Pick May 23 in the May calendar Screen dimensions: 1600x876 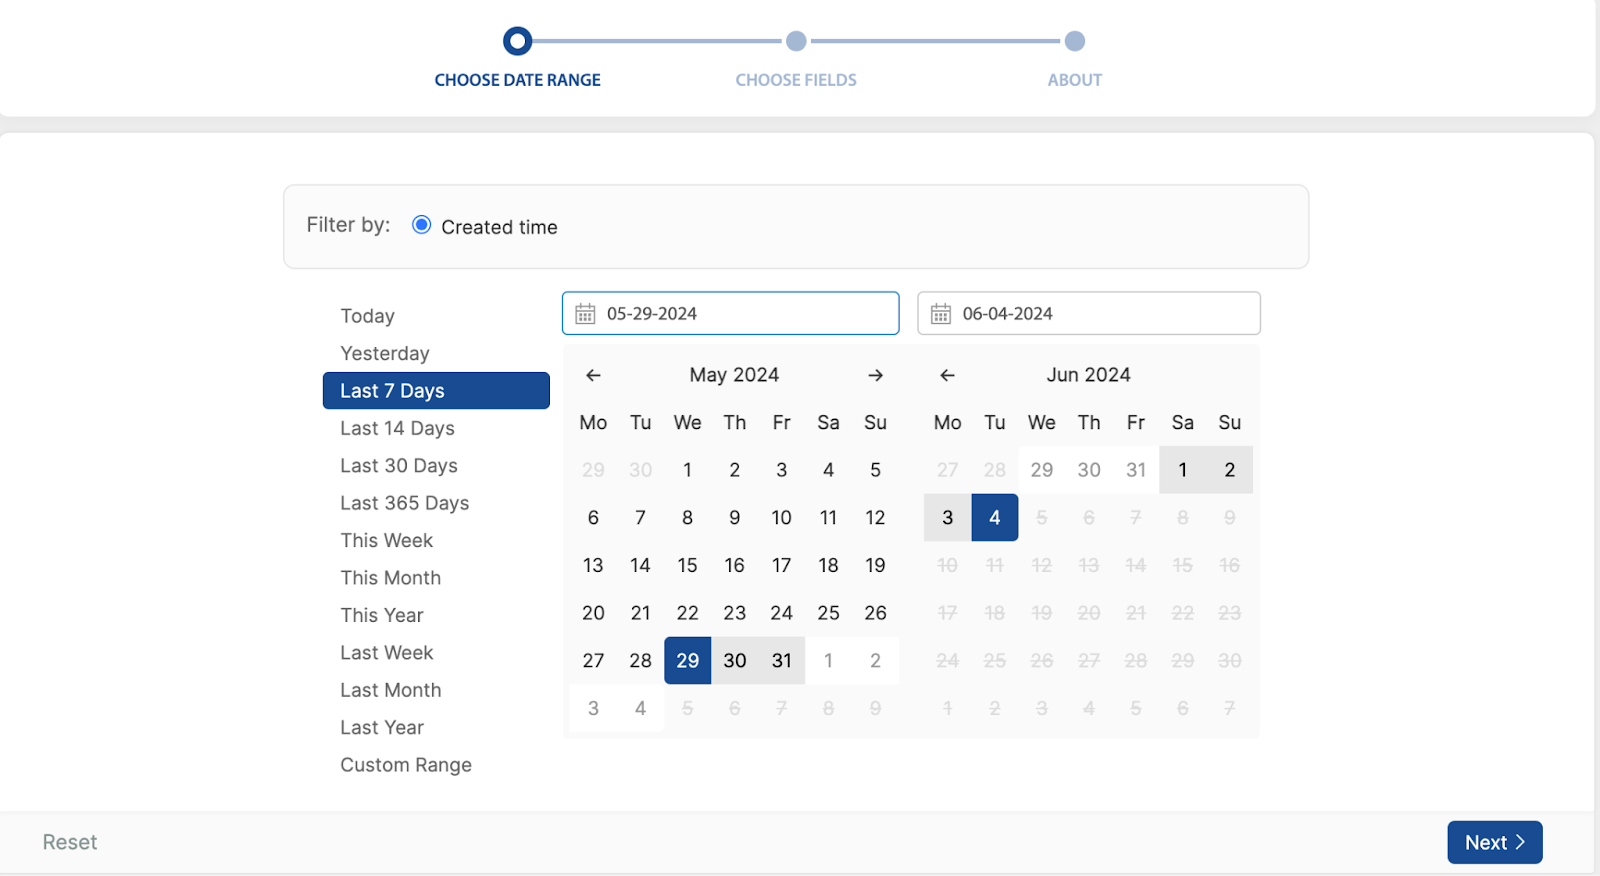coord(735,613)
